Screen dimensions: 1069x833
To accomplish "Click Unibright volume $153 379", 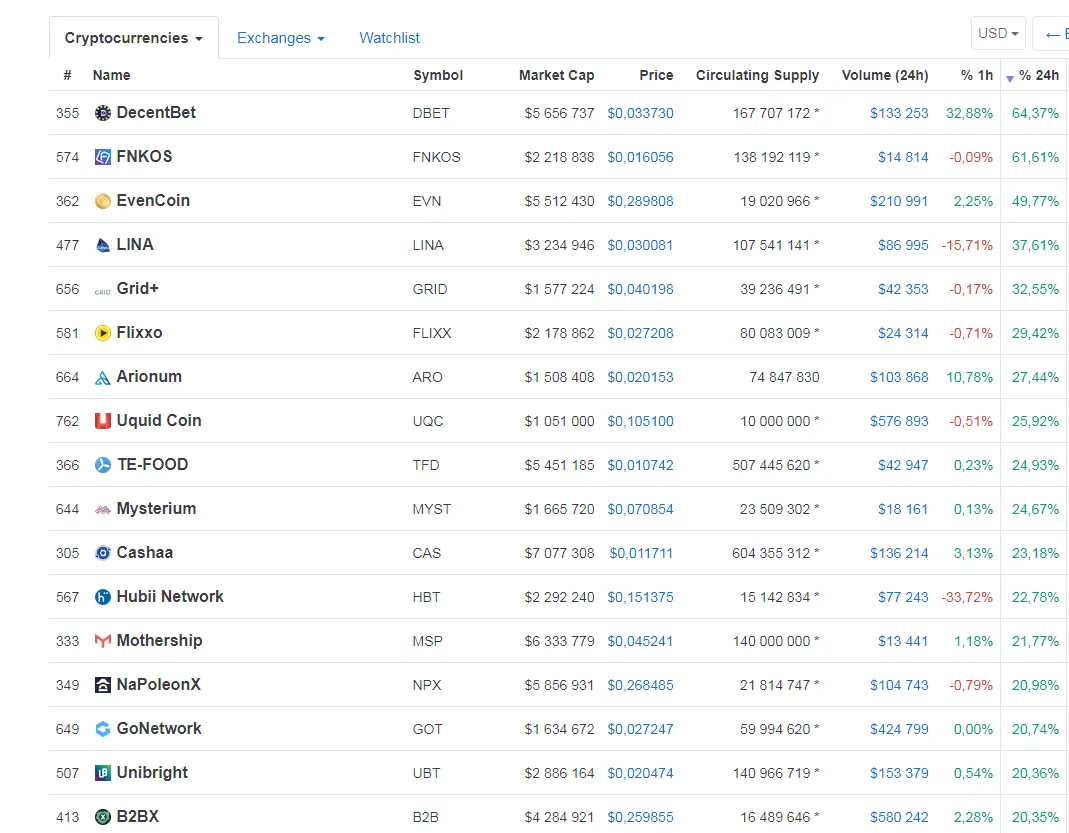I will [899, 774].
